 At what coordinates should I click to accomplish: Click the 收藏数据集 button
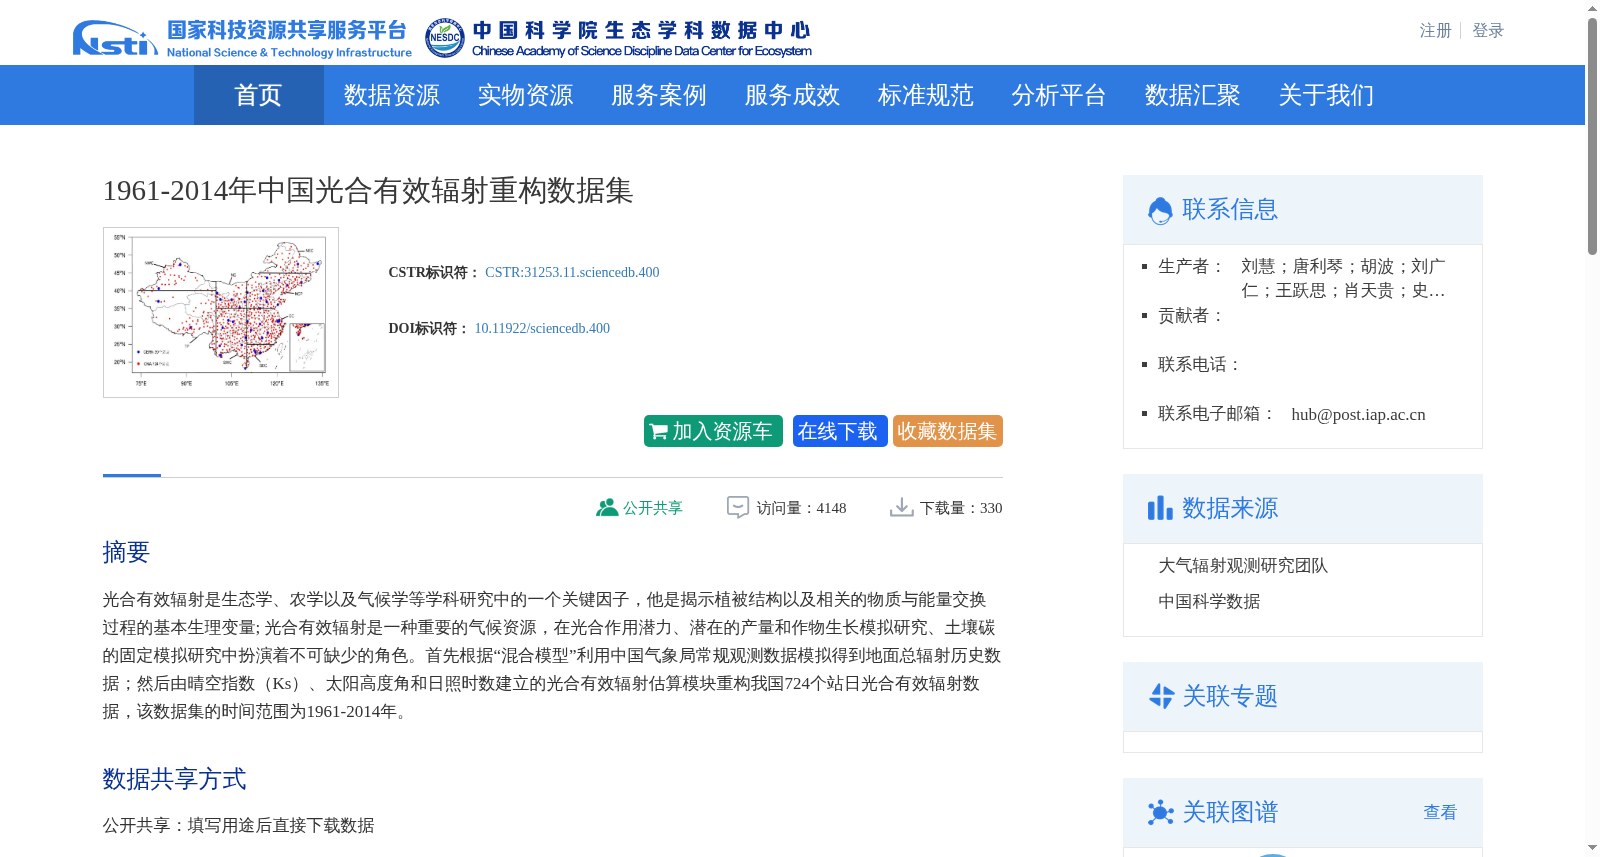[948, 431]
